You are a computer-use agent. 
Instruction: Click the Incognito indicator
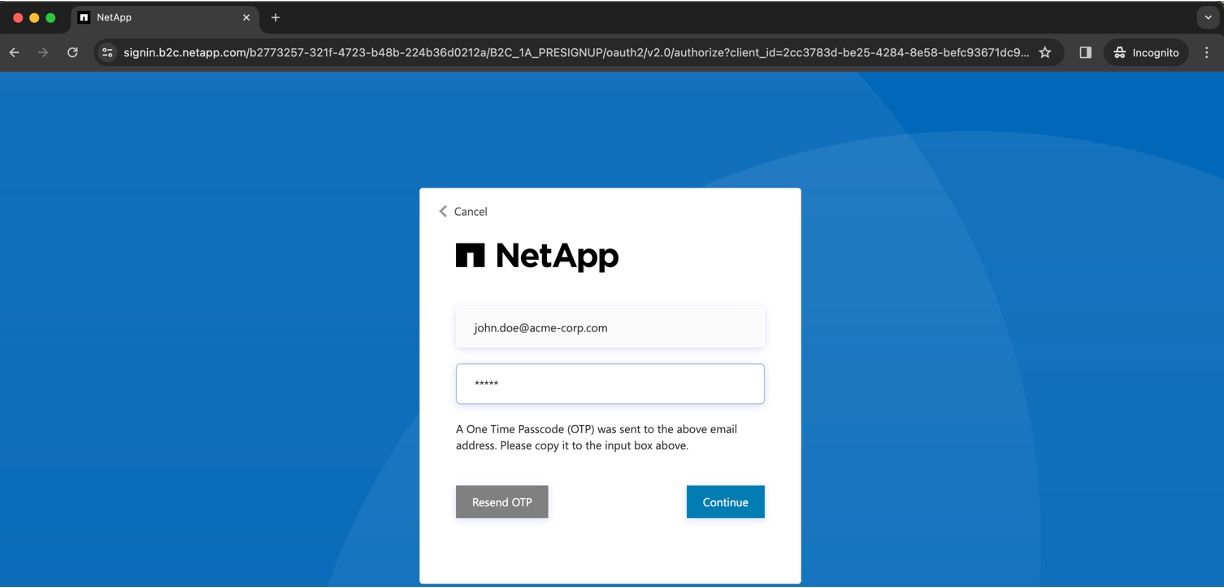point(1147,52)
